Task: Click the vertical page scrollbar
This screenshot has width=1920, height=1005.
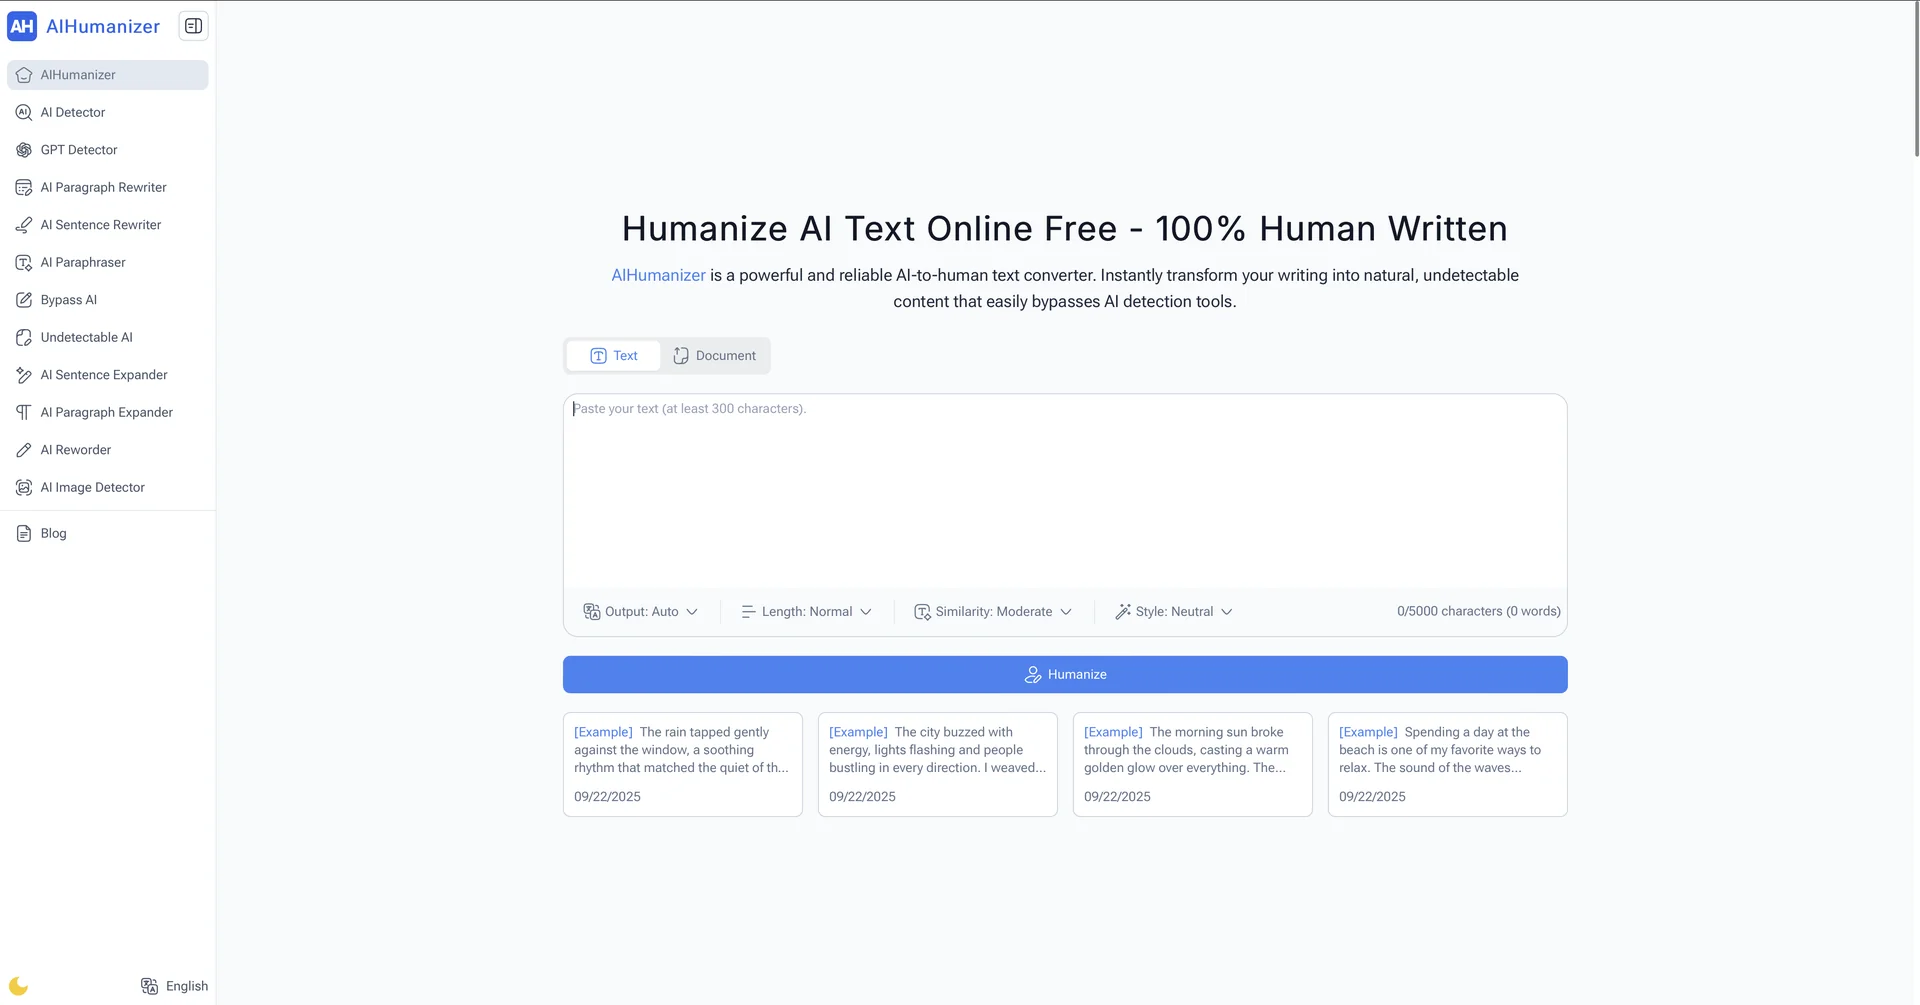Action: (1915, 80)
